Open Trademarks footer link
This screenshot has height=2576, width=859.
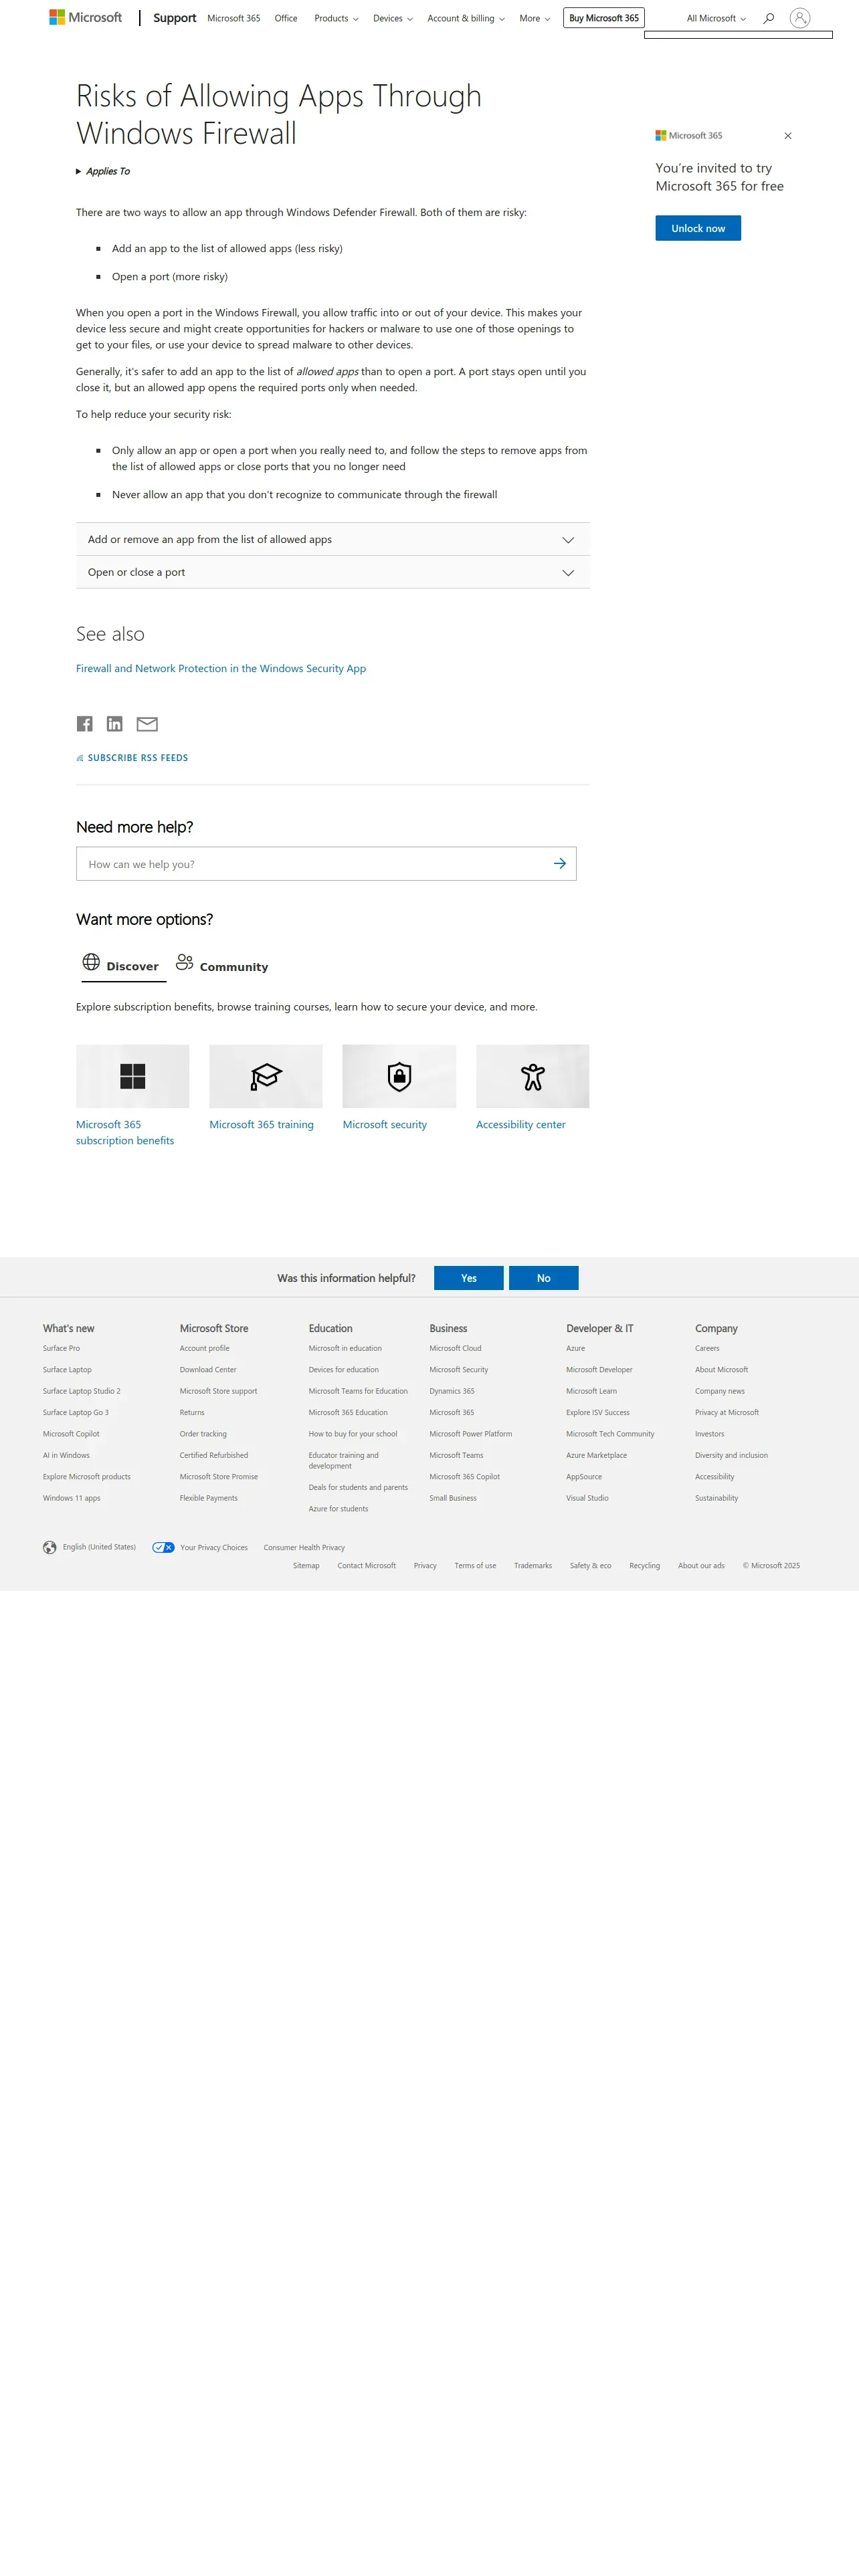coord(533,1565)
